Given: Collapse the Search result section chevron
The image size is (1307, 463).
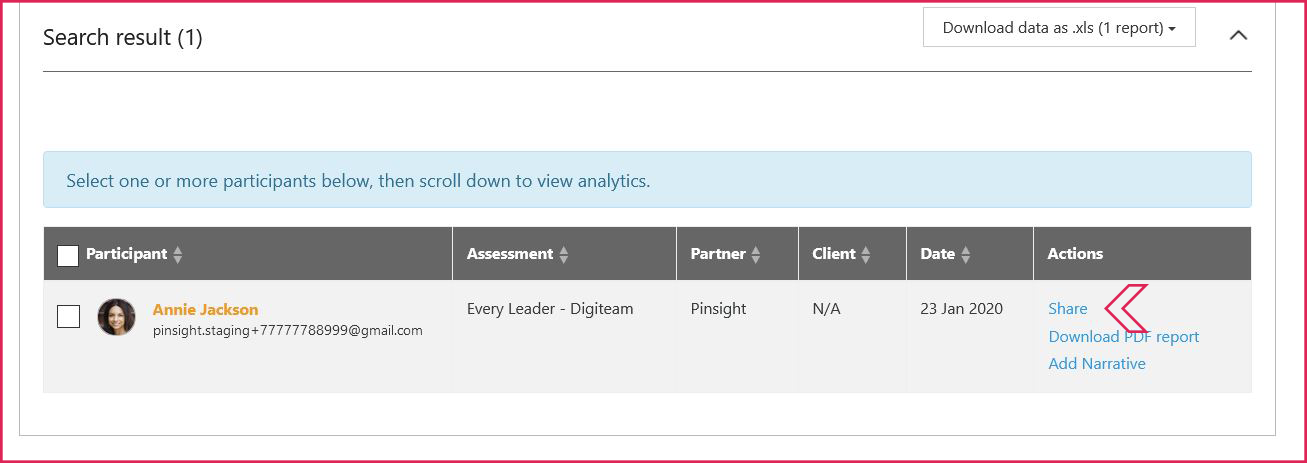Looking at the screenshot, I should tap(1238, 35).
